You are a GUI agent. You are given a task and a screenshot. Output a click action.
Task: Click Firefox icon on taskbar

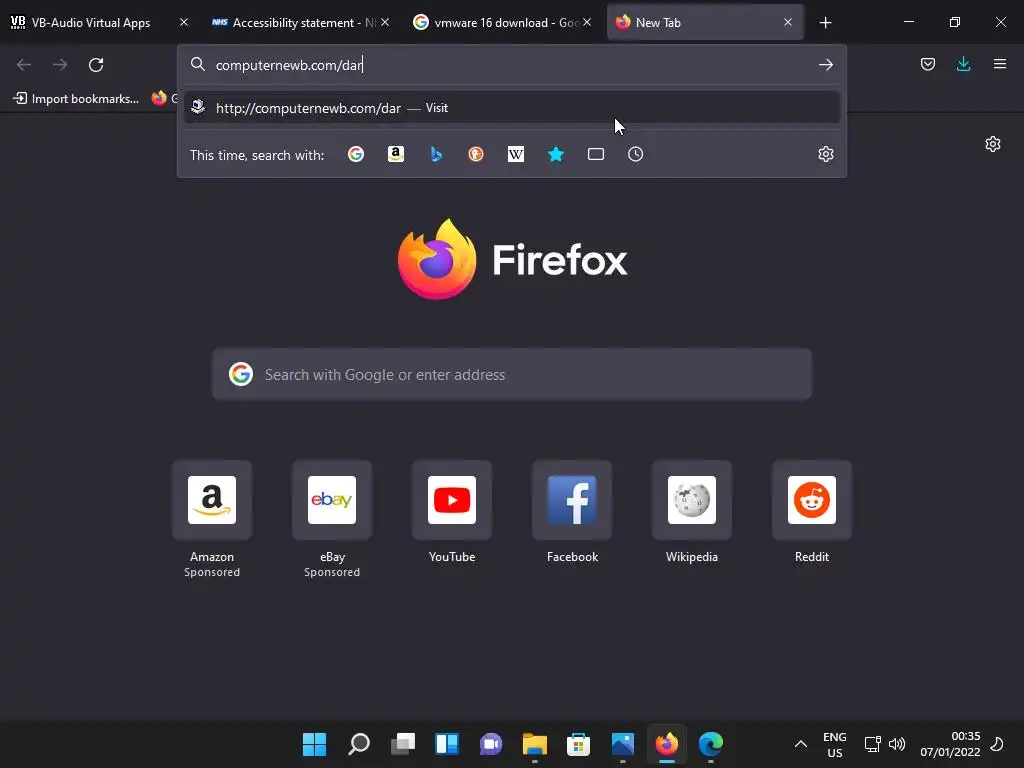pos(666,744)
